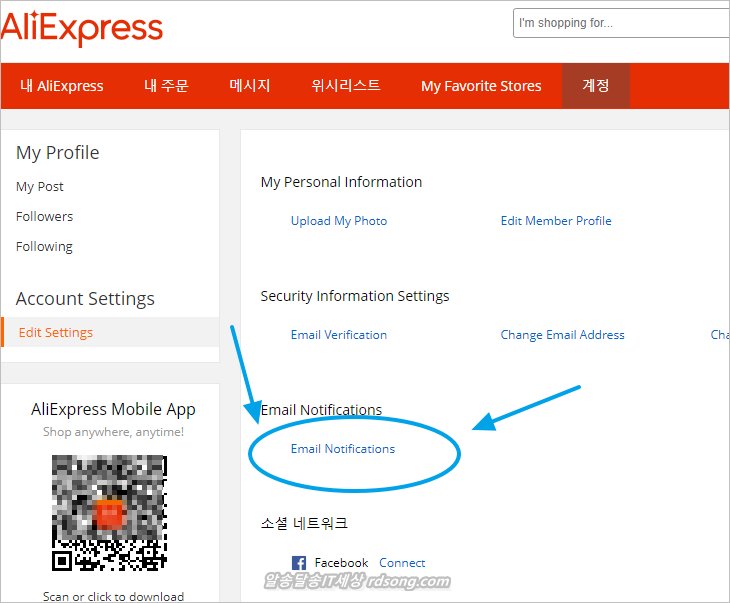Click Connect next to Facebook
730x603 pixels.
point(402,562)
